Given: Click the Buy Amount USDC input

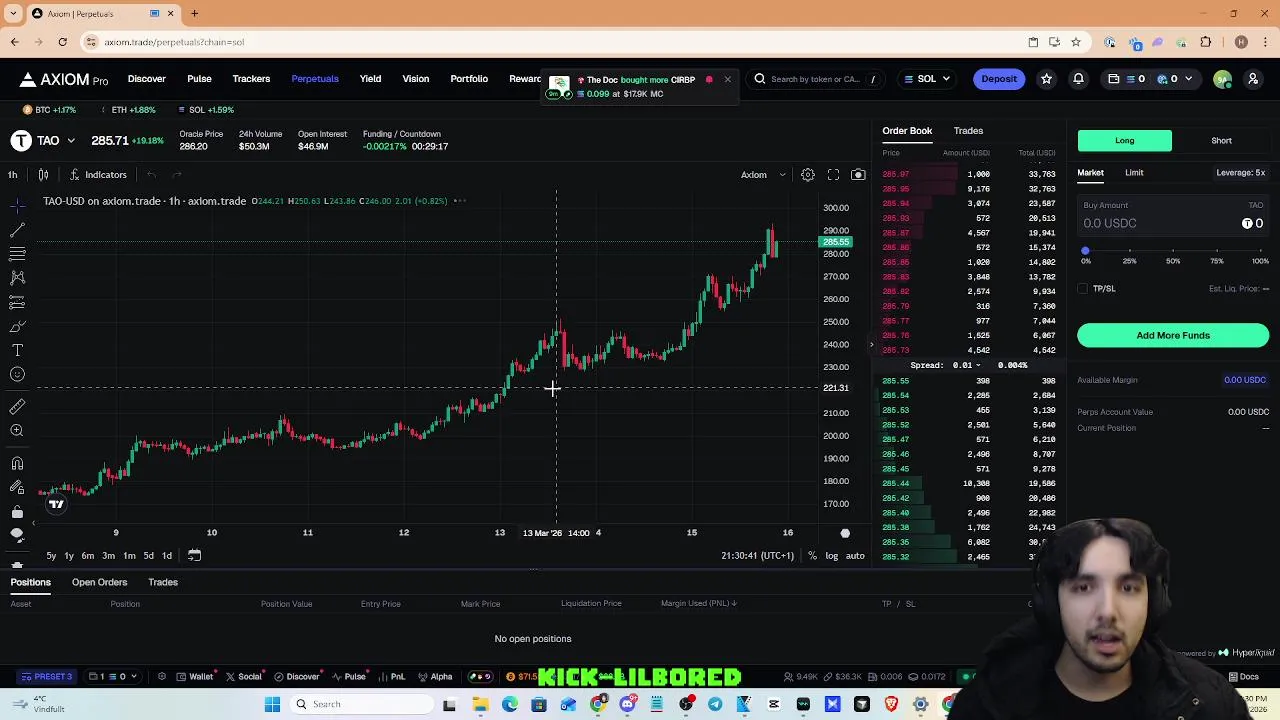Looking at the screenshot, I should (x=1173, y=216).
